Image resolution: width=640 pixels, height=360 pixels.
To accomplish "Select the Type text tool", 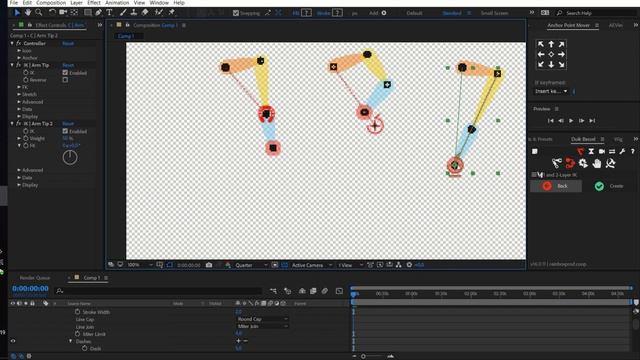I will coord(109,13).
